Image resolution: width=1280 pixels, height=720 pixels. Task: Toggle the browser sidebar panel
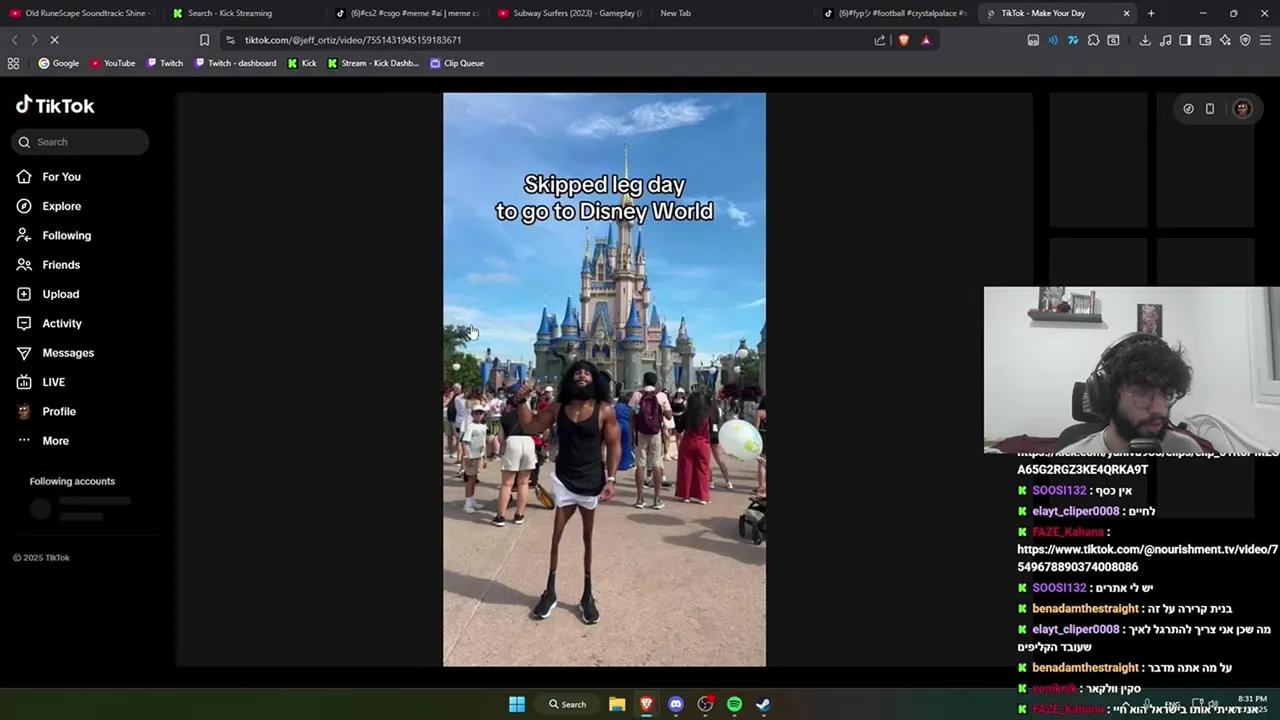coord(1185,40)
